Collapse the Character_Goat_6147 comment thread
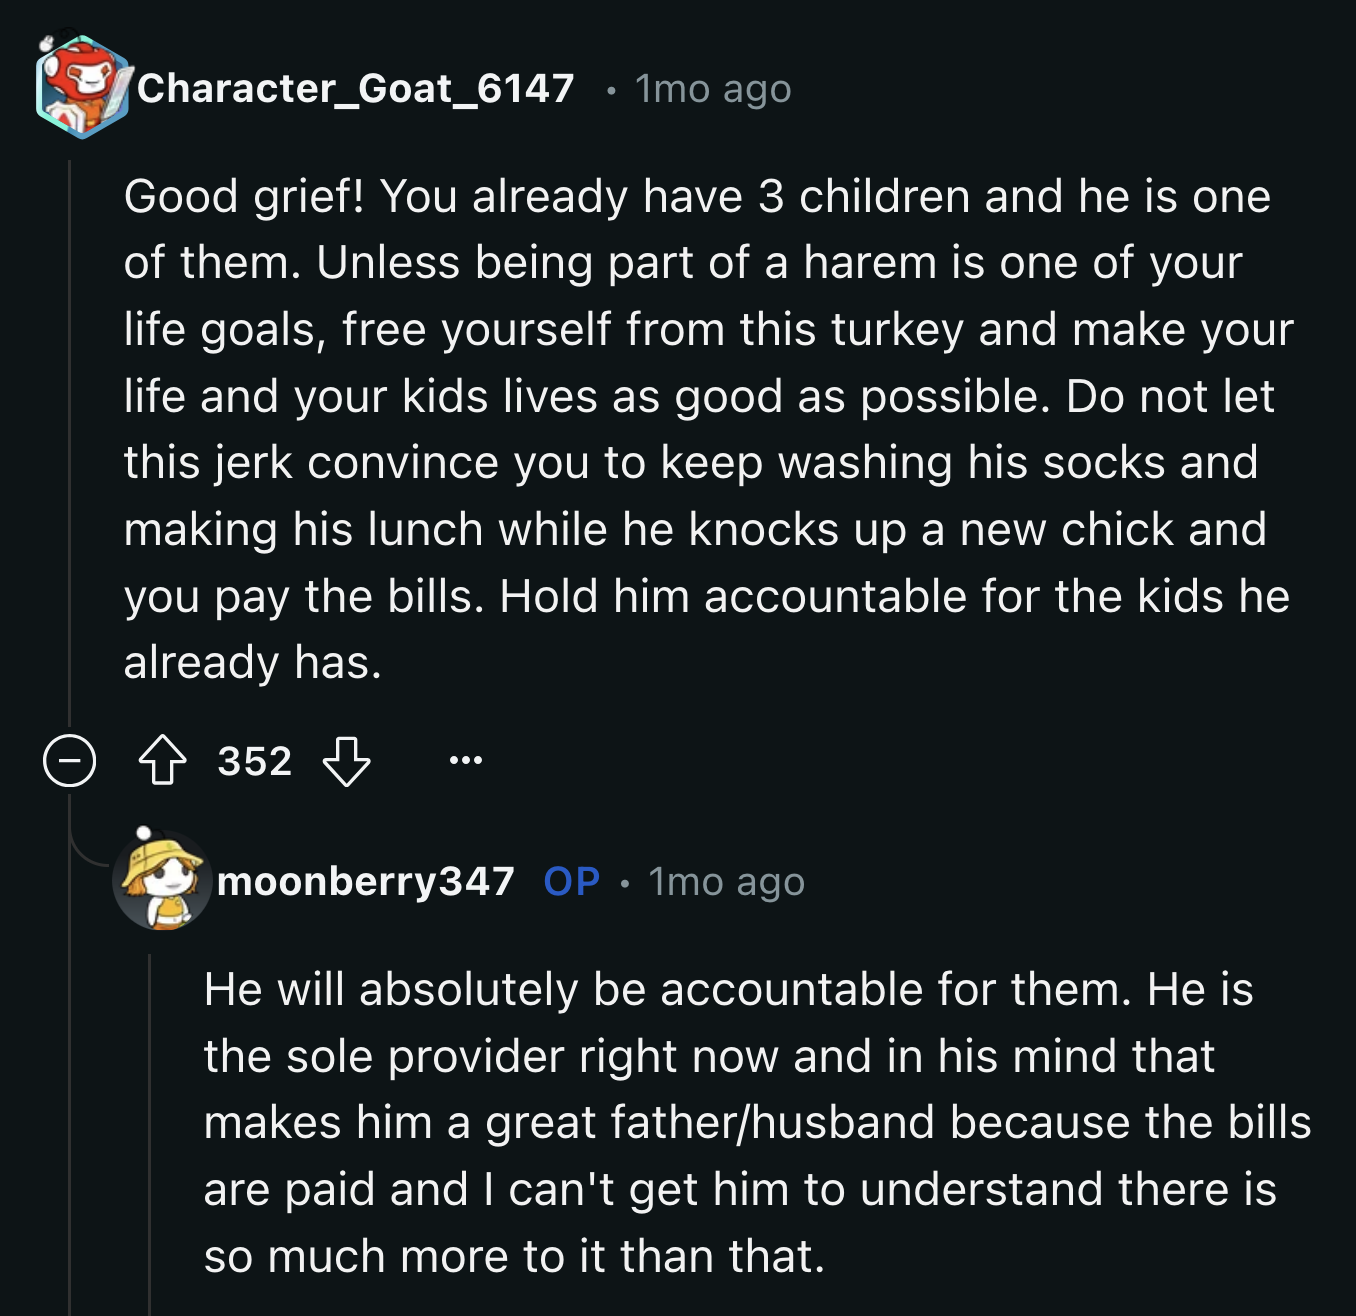This screenshot has height=1316, width=1356. 69,761
